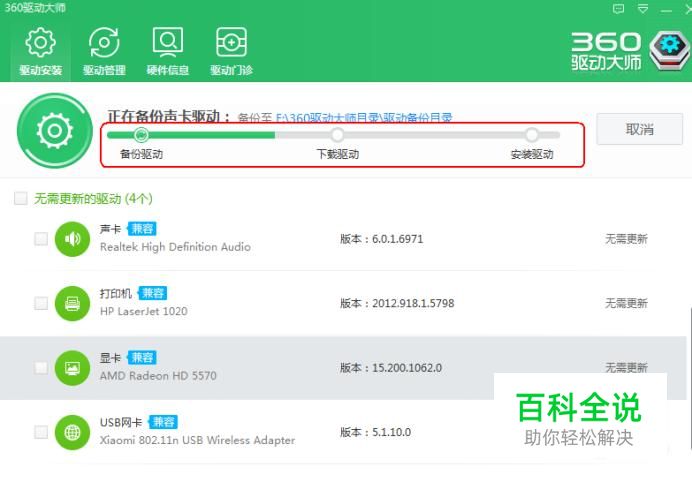692x482 pixels.
Task: Click the 360驱动大师 logo cube icon
Action: (670, 50)
